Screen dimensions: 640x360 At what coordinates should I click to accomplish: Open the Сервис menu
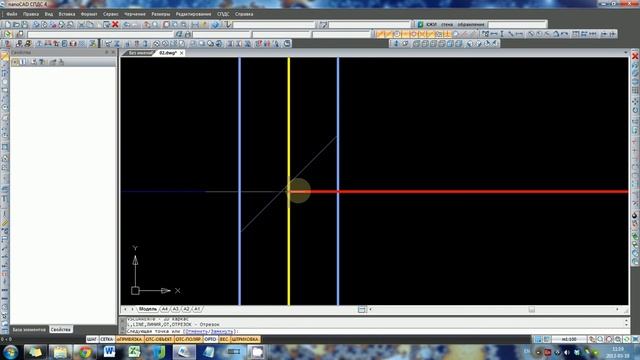click(111, 14)
